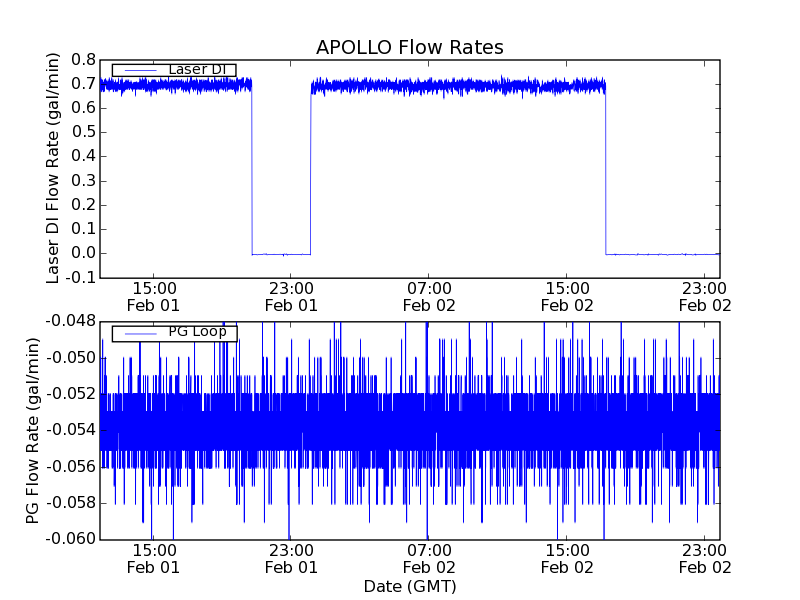800x600 pixels.
Task: Click the blue line sample in PG Loop legend
Action: [x=141, y=334]
